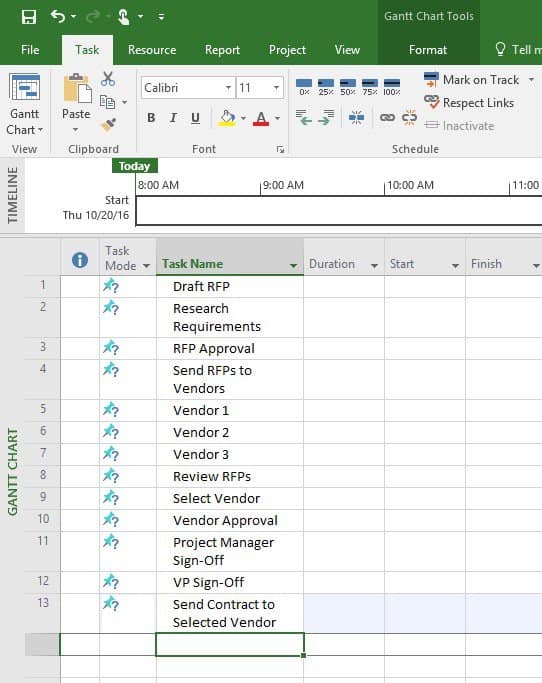Click the Respect Links button
This screenshot has height=683, width=542.
pyautogui.click(x=470, y=103)
